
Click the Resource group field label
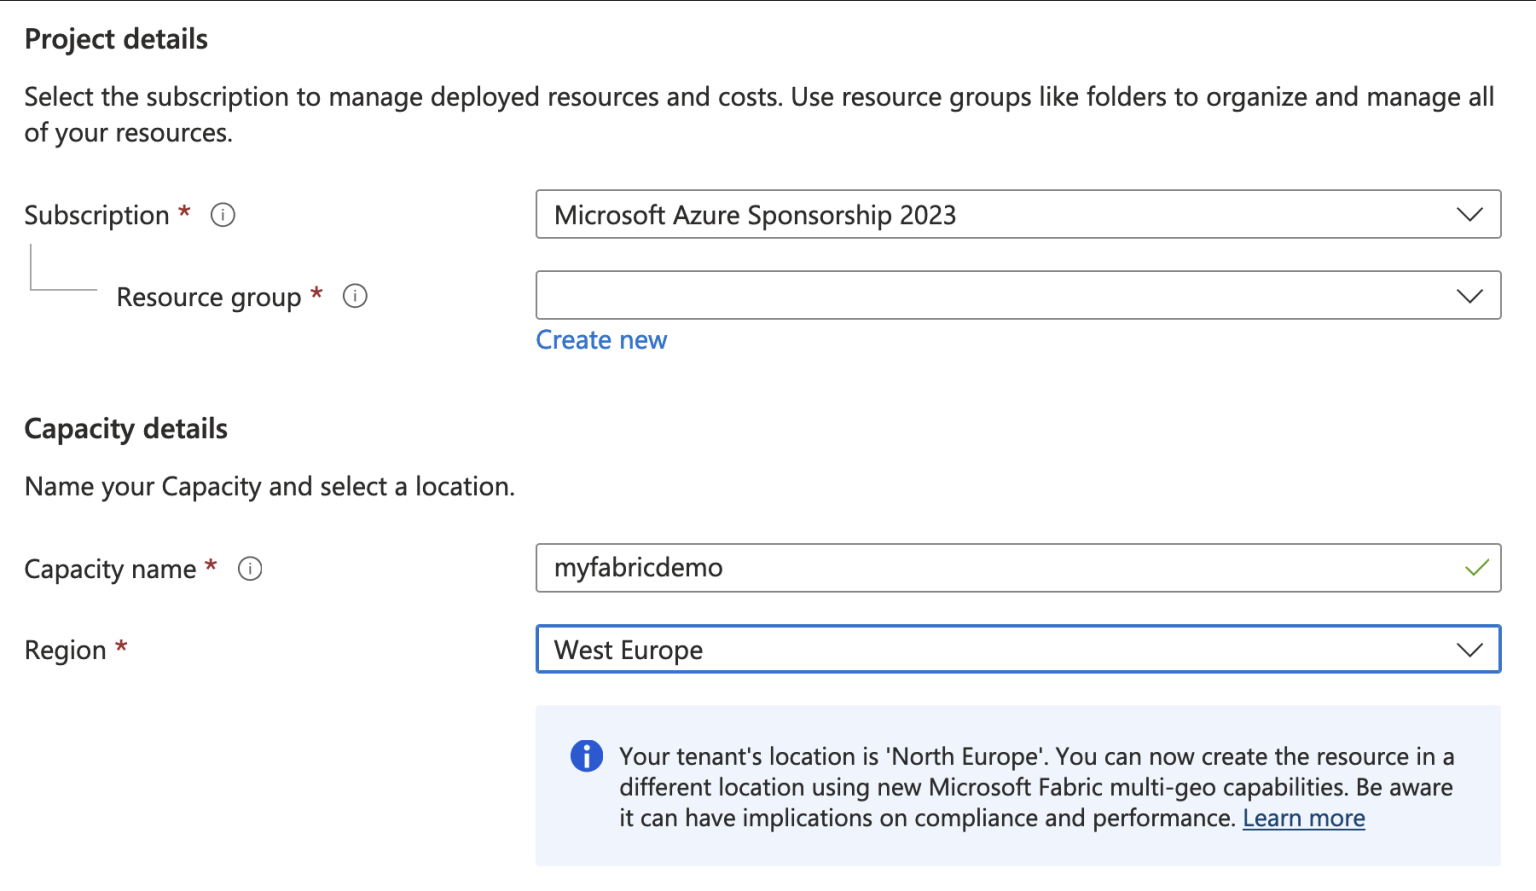click(x=209, y=297)
